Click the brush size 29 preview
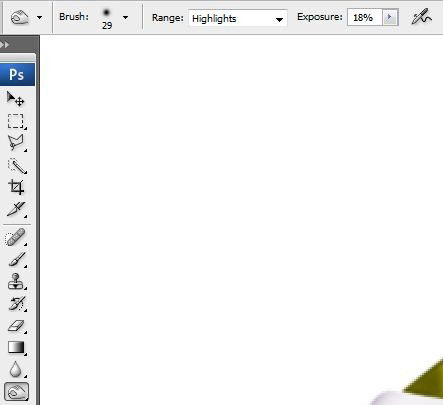Screen dimensions: 443x405 pos(107,18)
